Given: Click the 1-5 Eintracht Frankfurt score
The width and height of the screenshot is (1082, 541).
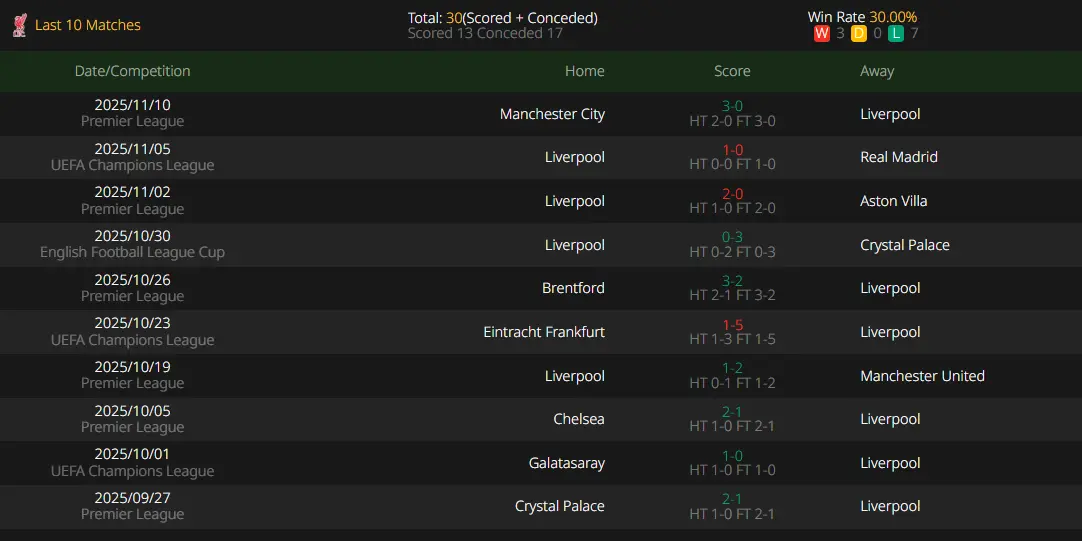Looking at the screenshot, I should tap(732, 325).
